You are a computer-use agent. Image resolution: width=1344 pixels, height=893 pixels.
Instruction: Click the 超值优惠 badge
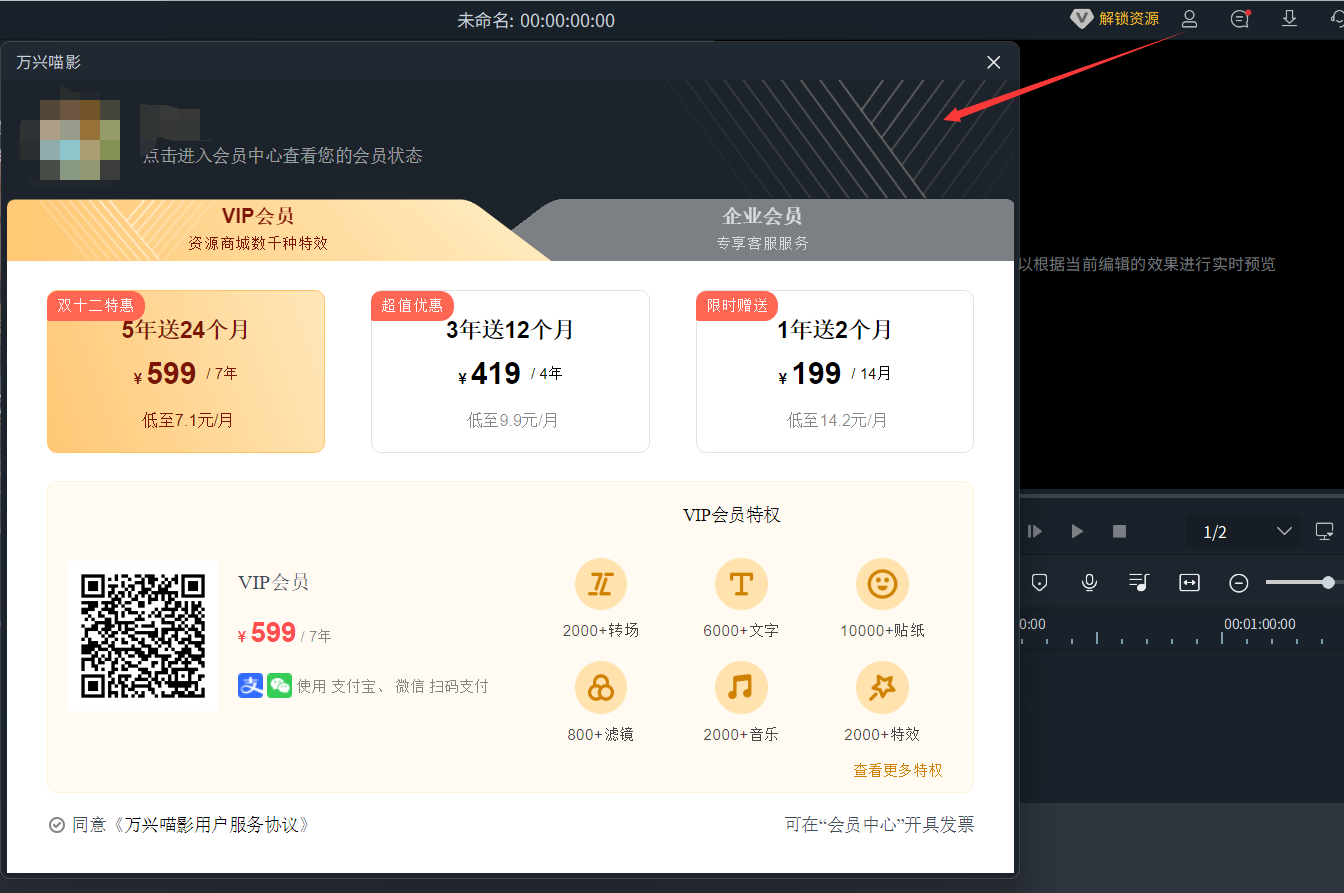(x=413, y=305)
